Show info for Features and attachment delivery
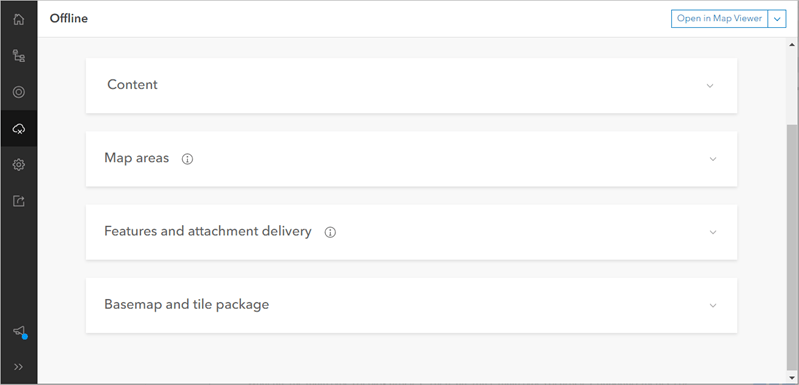This screenshot has width=799, height=385. (x=330, y=232)
